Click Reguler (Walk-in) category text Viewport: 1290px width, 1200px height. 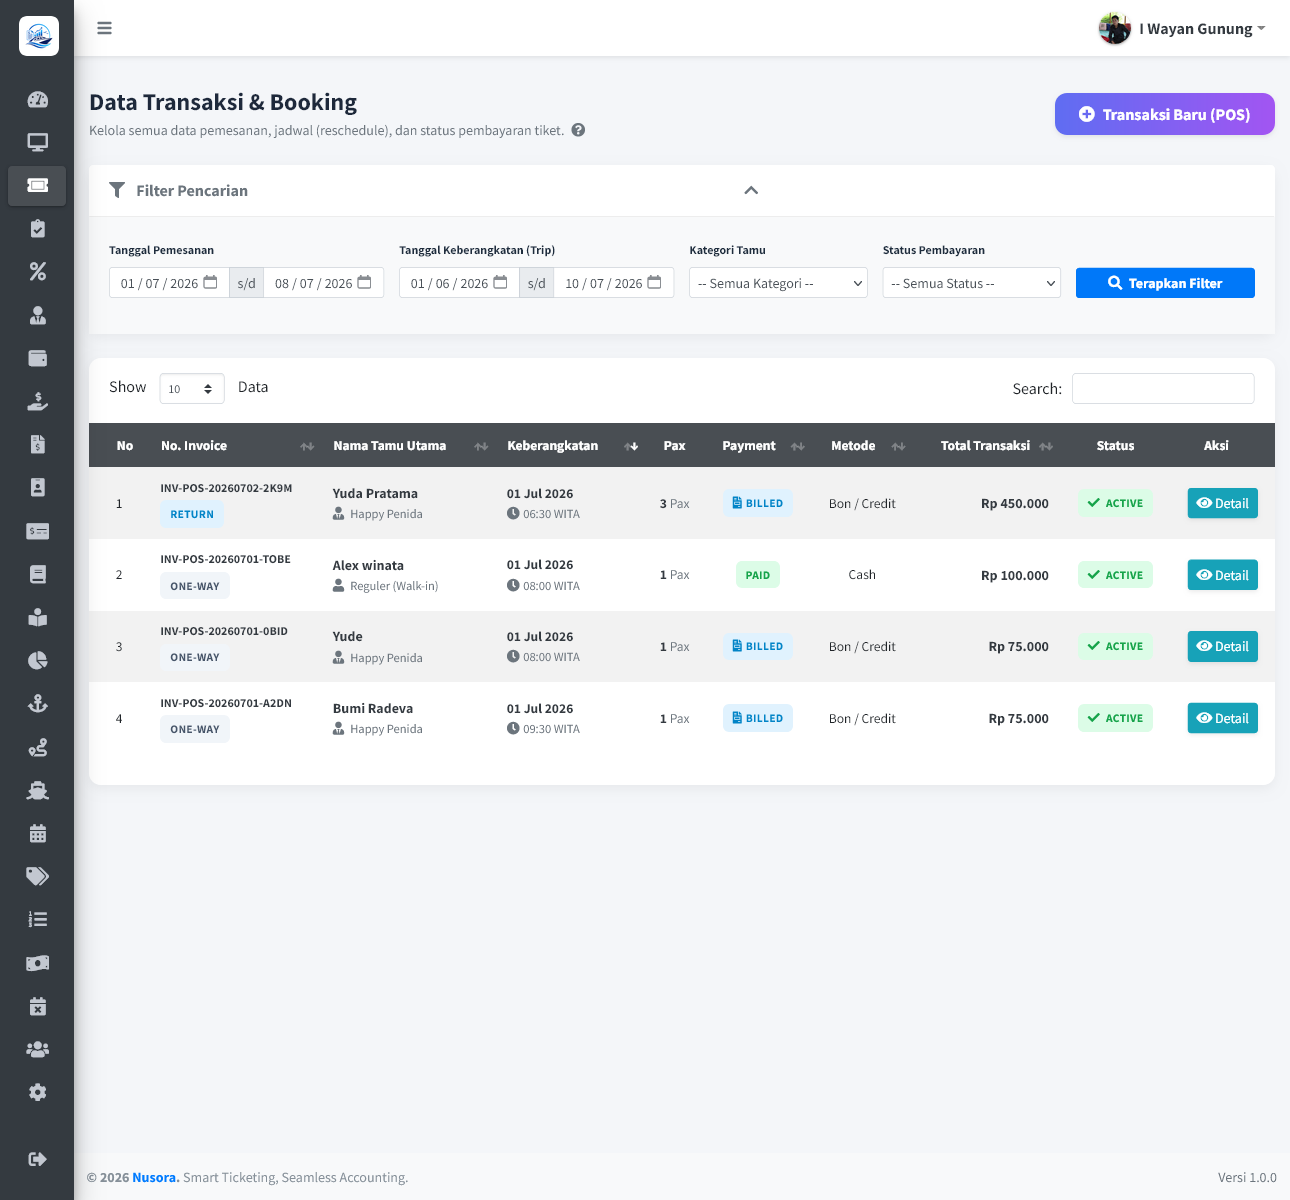[x=394, y=586]
